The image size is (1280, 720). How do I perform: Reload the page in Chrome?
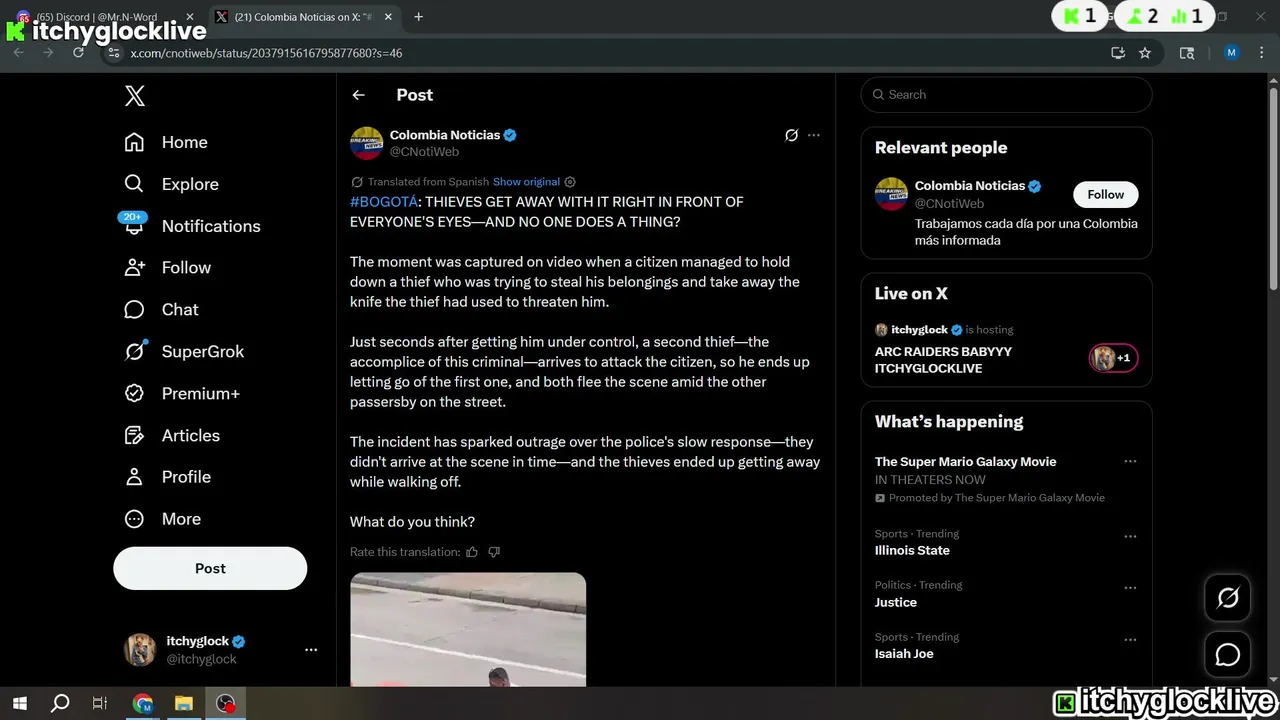(78, 53)
